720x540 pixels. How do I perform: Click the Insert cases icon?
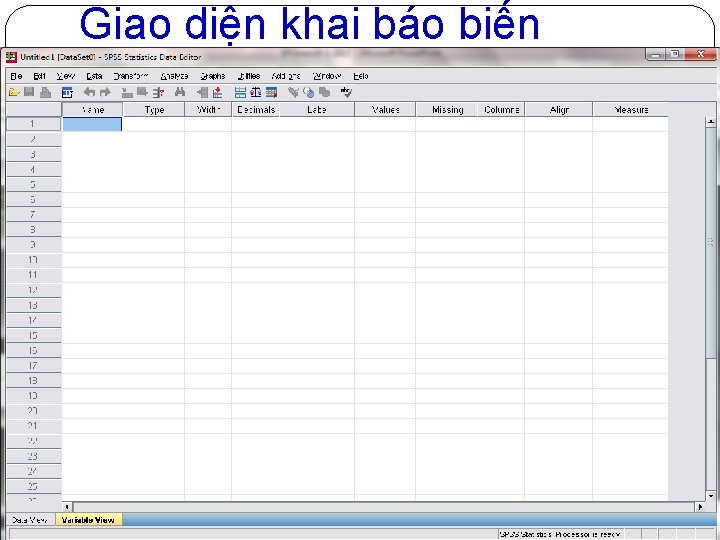202,93
